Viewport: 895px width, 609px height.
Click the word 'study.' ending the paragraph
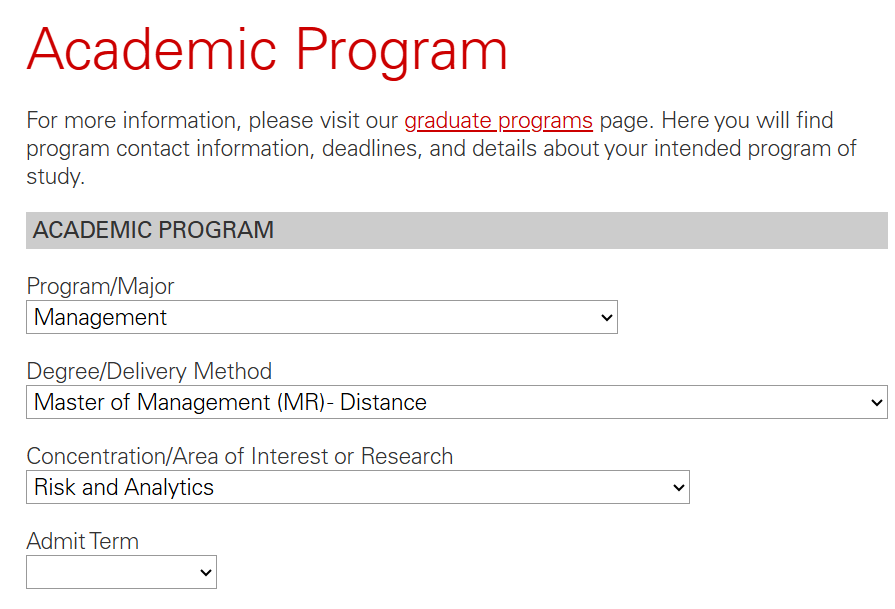[55, 178]
